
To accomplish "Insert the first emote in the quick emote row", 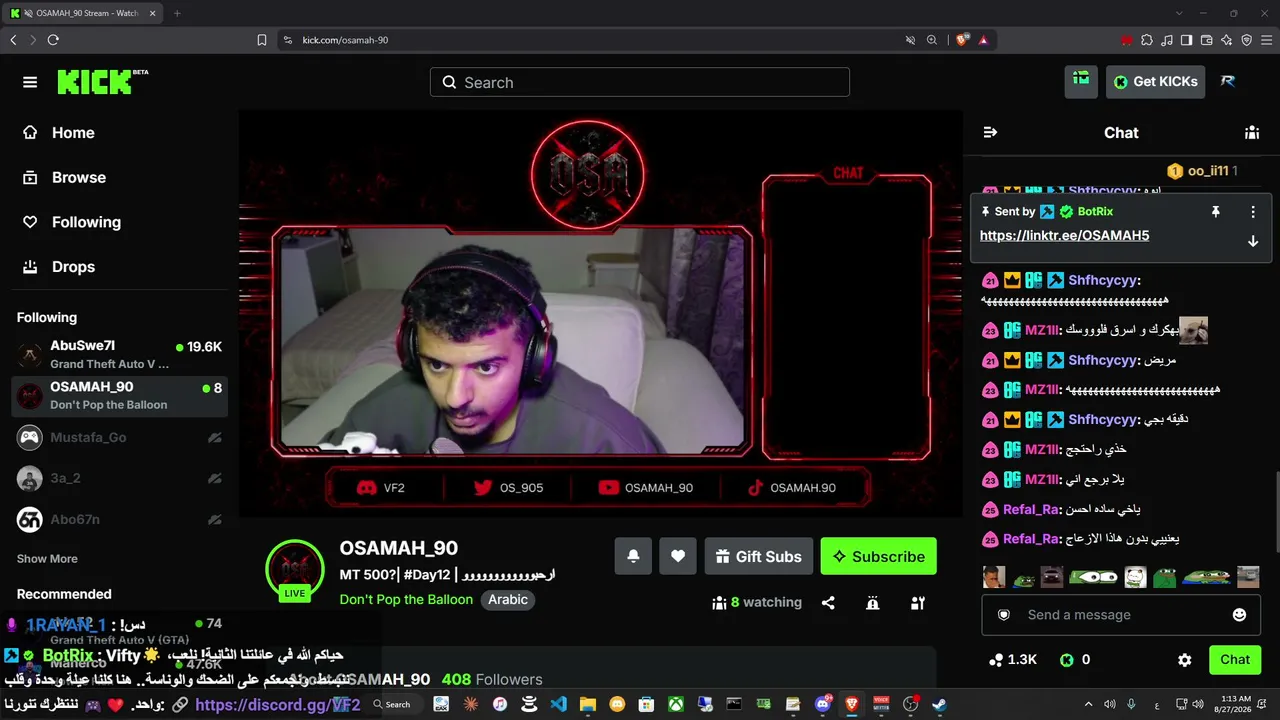I will [x=993, y=577].
